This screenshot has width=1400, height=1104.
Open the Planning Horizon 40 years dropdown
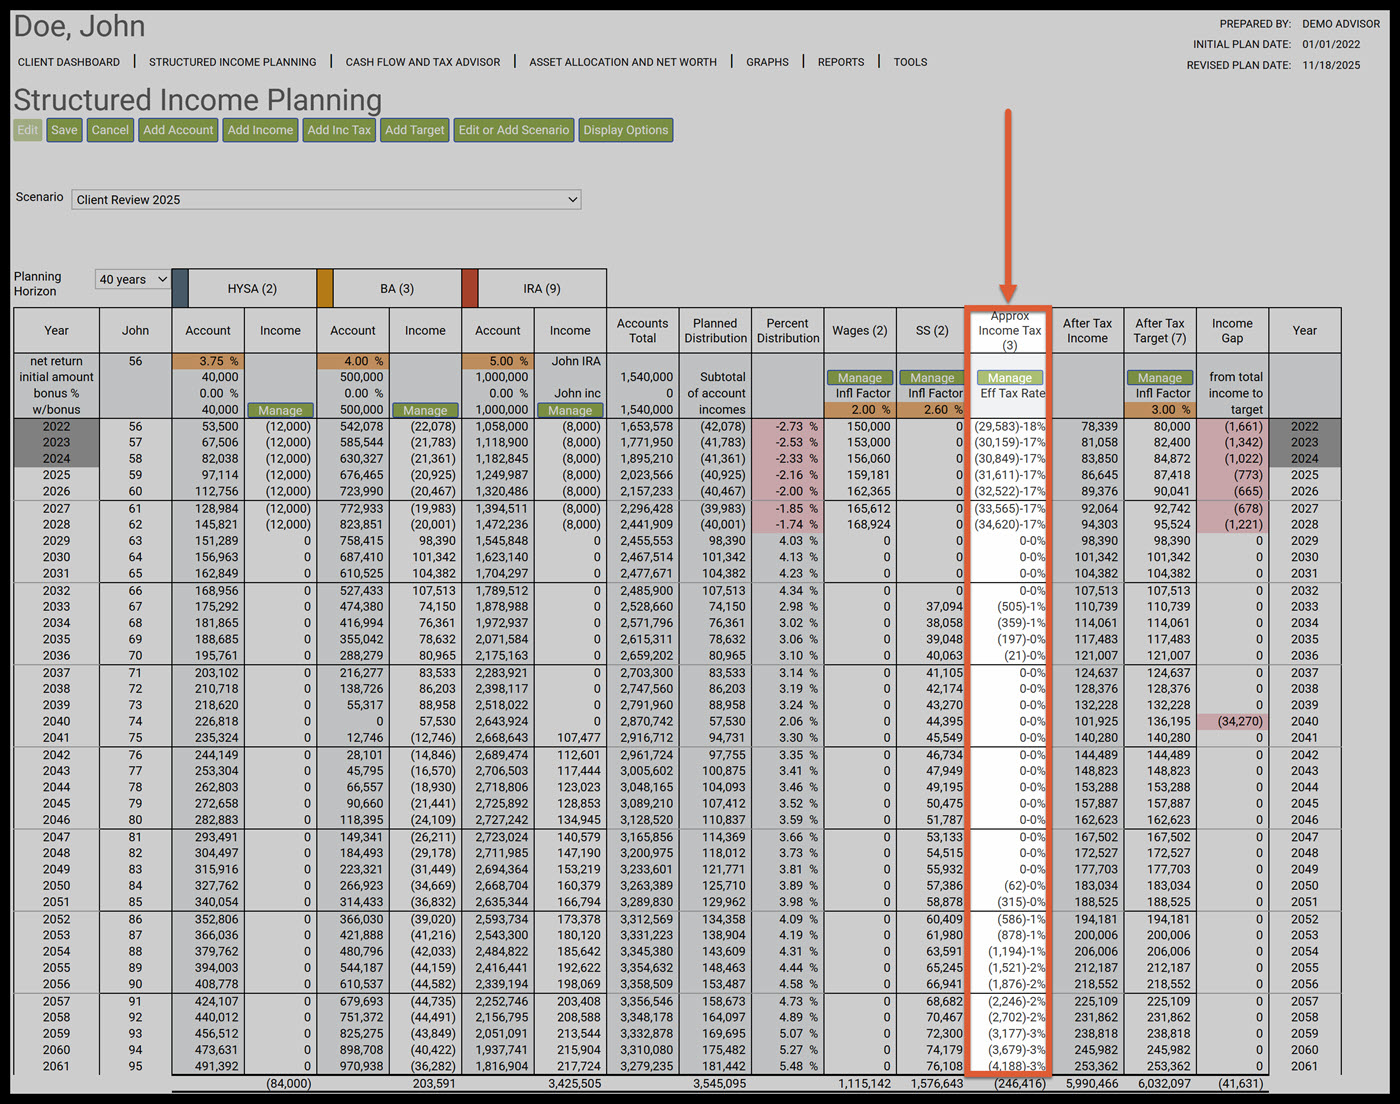click(x=133, y=280)
